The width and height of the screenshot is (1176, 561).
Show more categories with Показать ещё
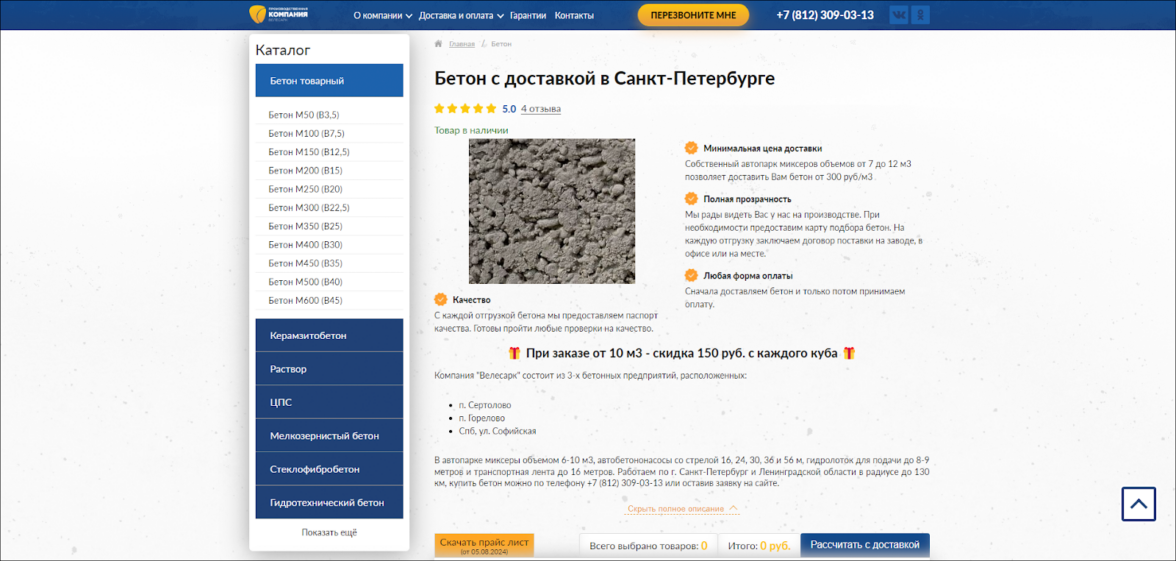coord(329,533)
